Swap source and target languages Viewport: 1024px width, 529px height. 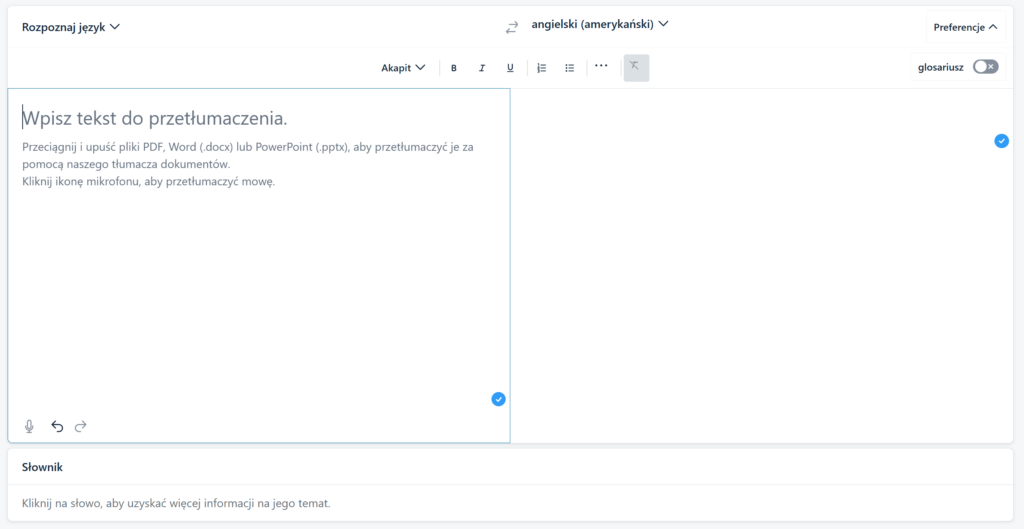tap(512, 28)
